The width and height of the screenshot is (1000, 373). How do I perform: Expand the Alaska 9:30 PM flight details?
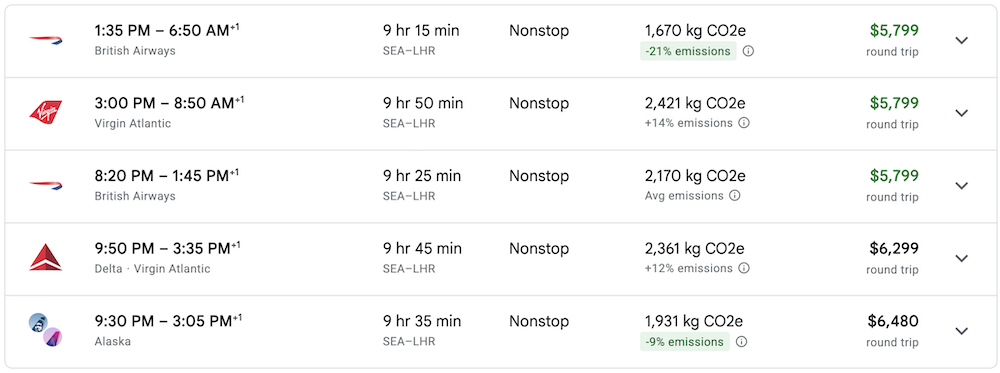(x=962, y=331)
